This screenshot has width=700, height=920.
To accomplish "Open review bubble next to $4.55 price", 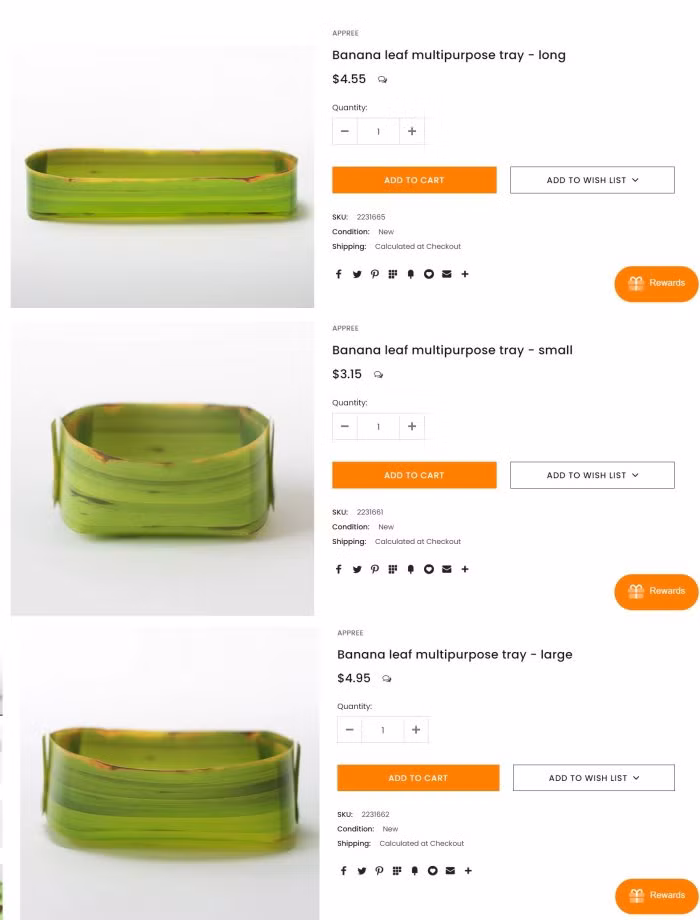I will point(383,80).
